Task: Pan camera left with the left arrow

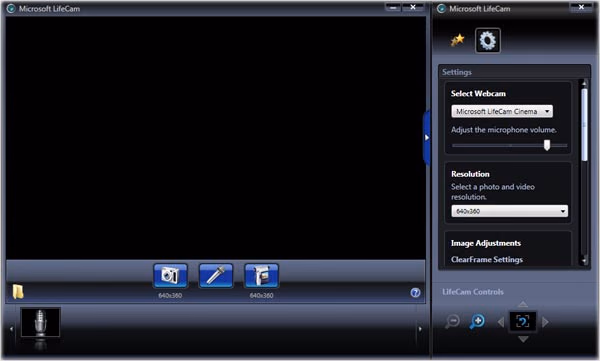Action: pyautogui.click(x=501, y=322)
